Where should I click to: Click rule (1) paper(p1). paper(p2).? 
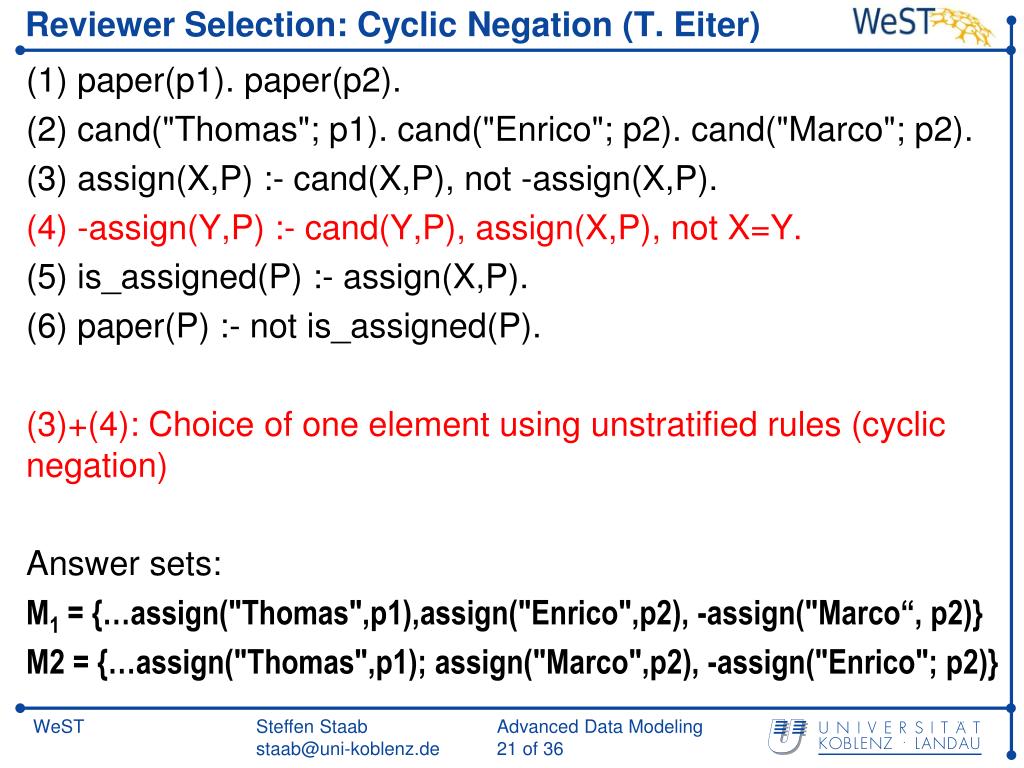pos(214,82)
